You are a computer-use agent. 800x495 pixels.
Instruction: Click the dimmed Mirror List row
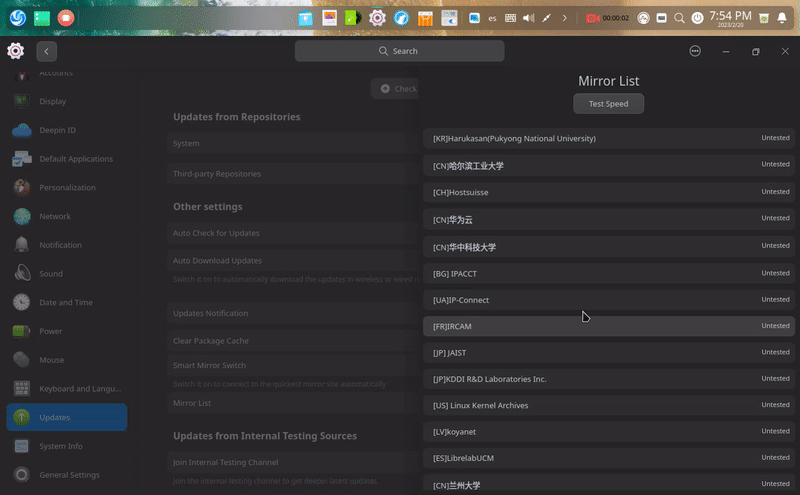coord(293,403)
